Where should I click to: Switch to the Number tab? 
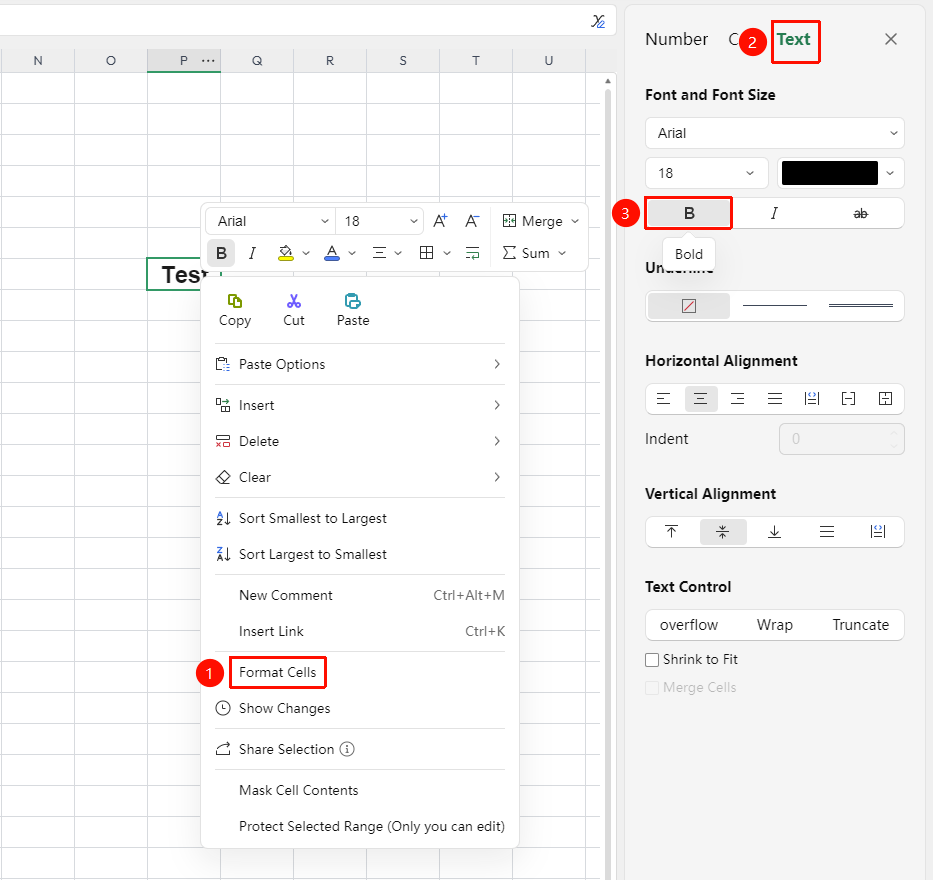coord(677,39)
